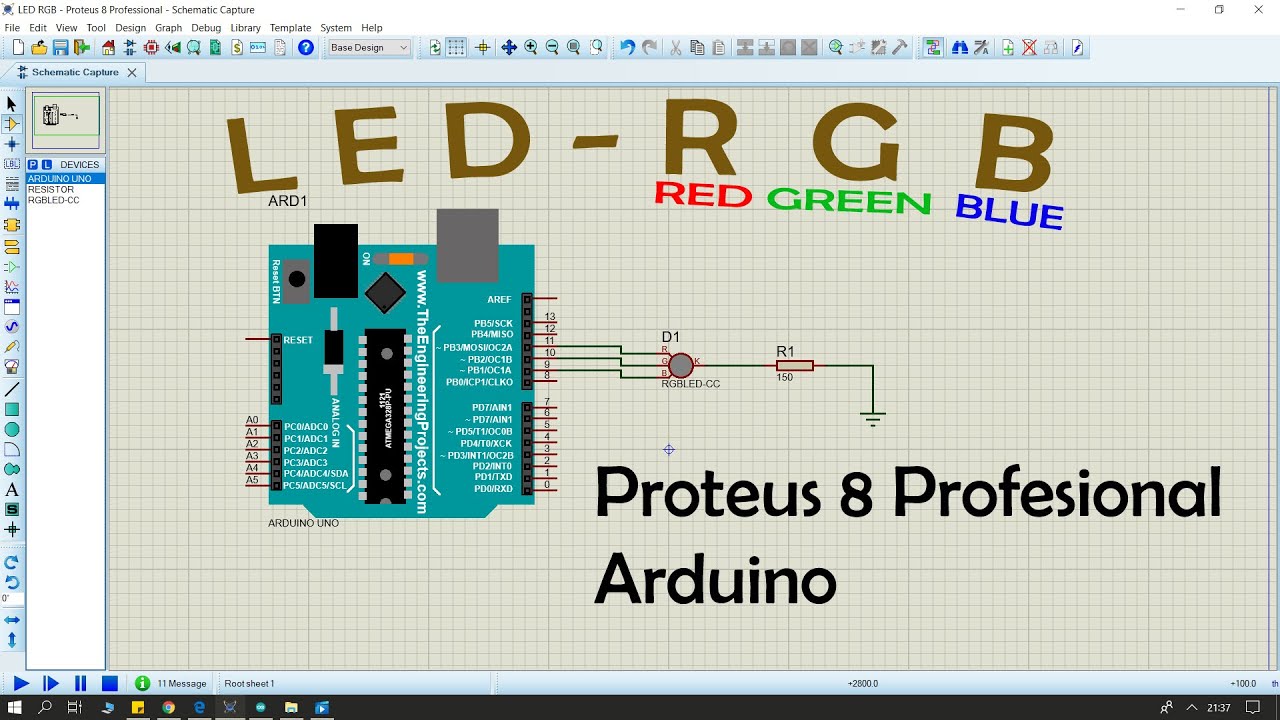Create a new project with the blank page icon
Image resolution: width=1280 pixels, height=720 pixels.
(17, 47)
